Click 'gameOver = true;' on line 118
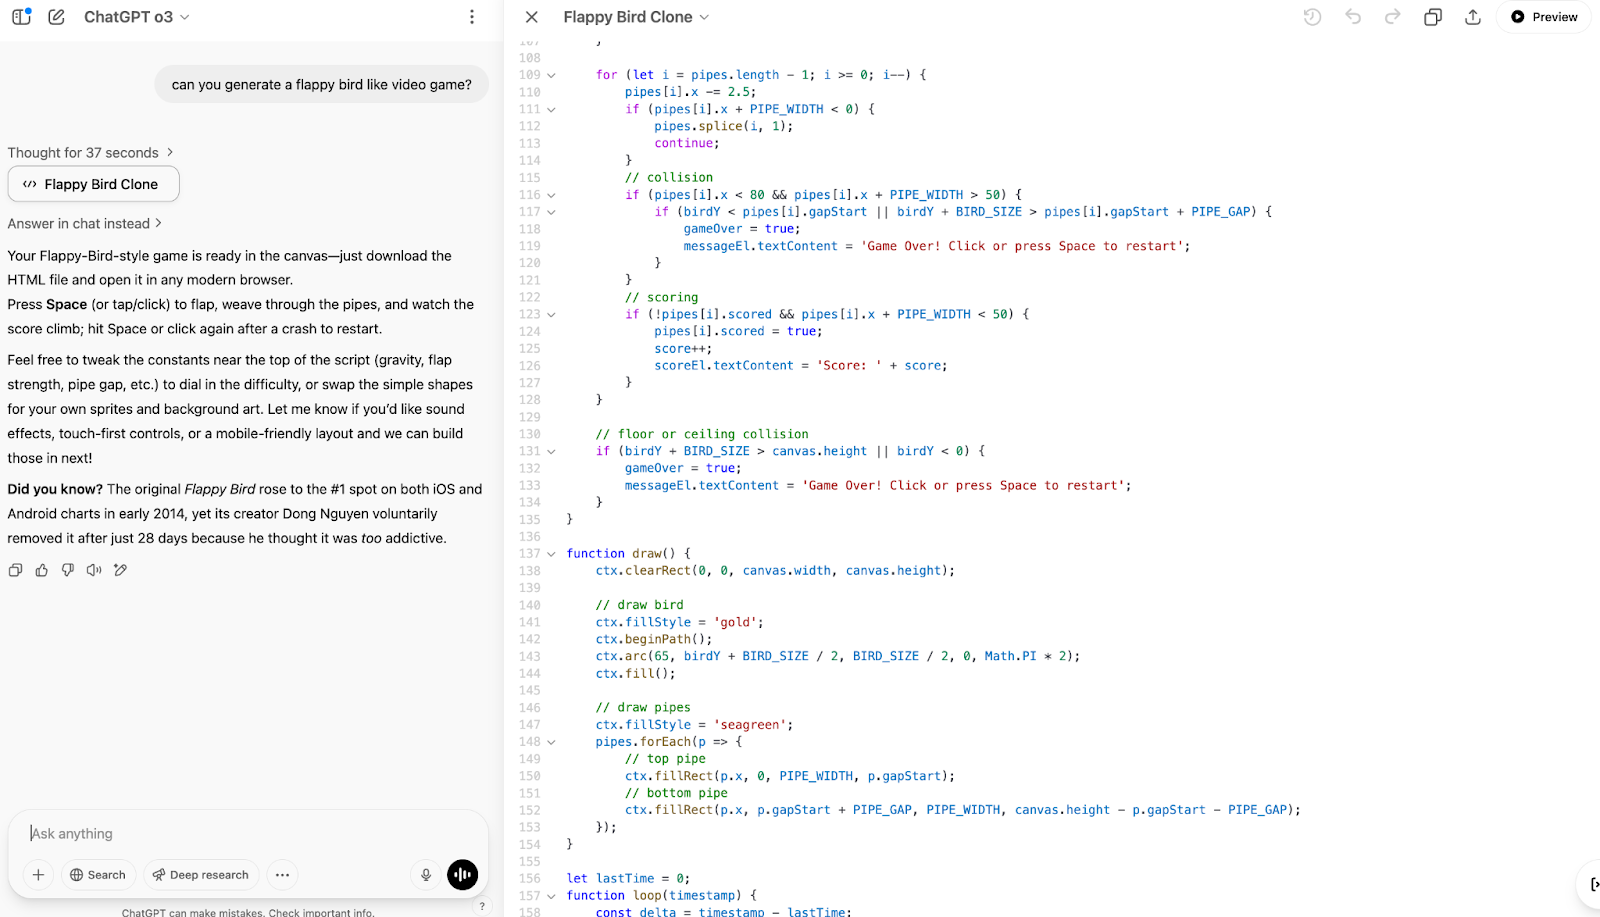This screenshot has height=917, width=1600. point(742,229)
